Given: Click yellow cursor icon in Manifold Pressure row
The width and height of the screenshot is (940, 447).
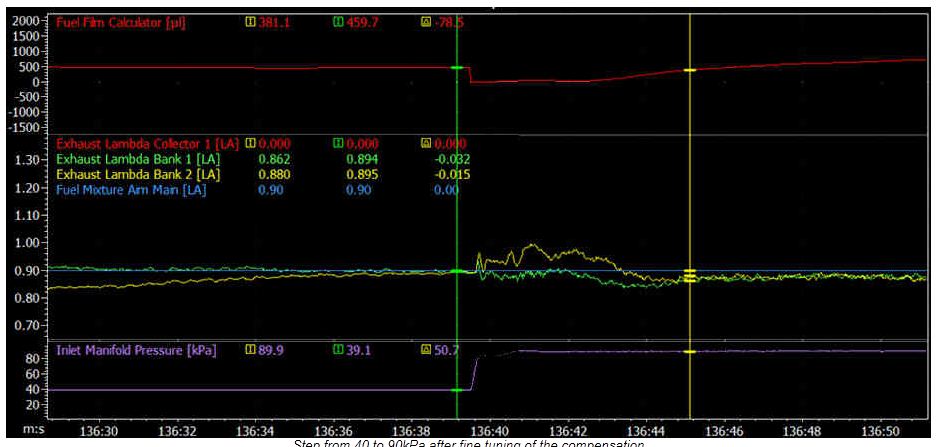Looking at the screenshot, I should [x=250, y=350].
